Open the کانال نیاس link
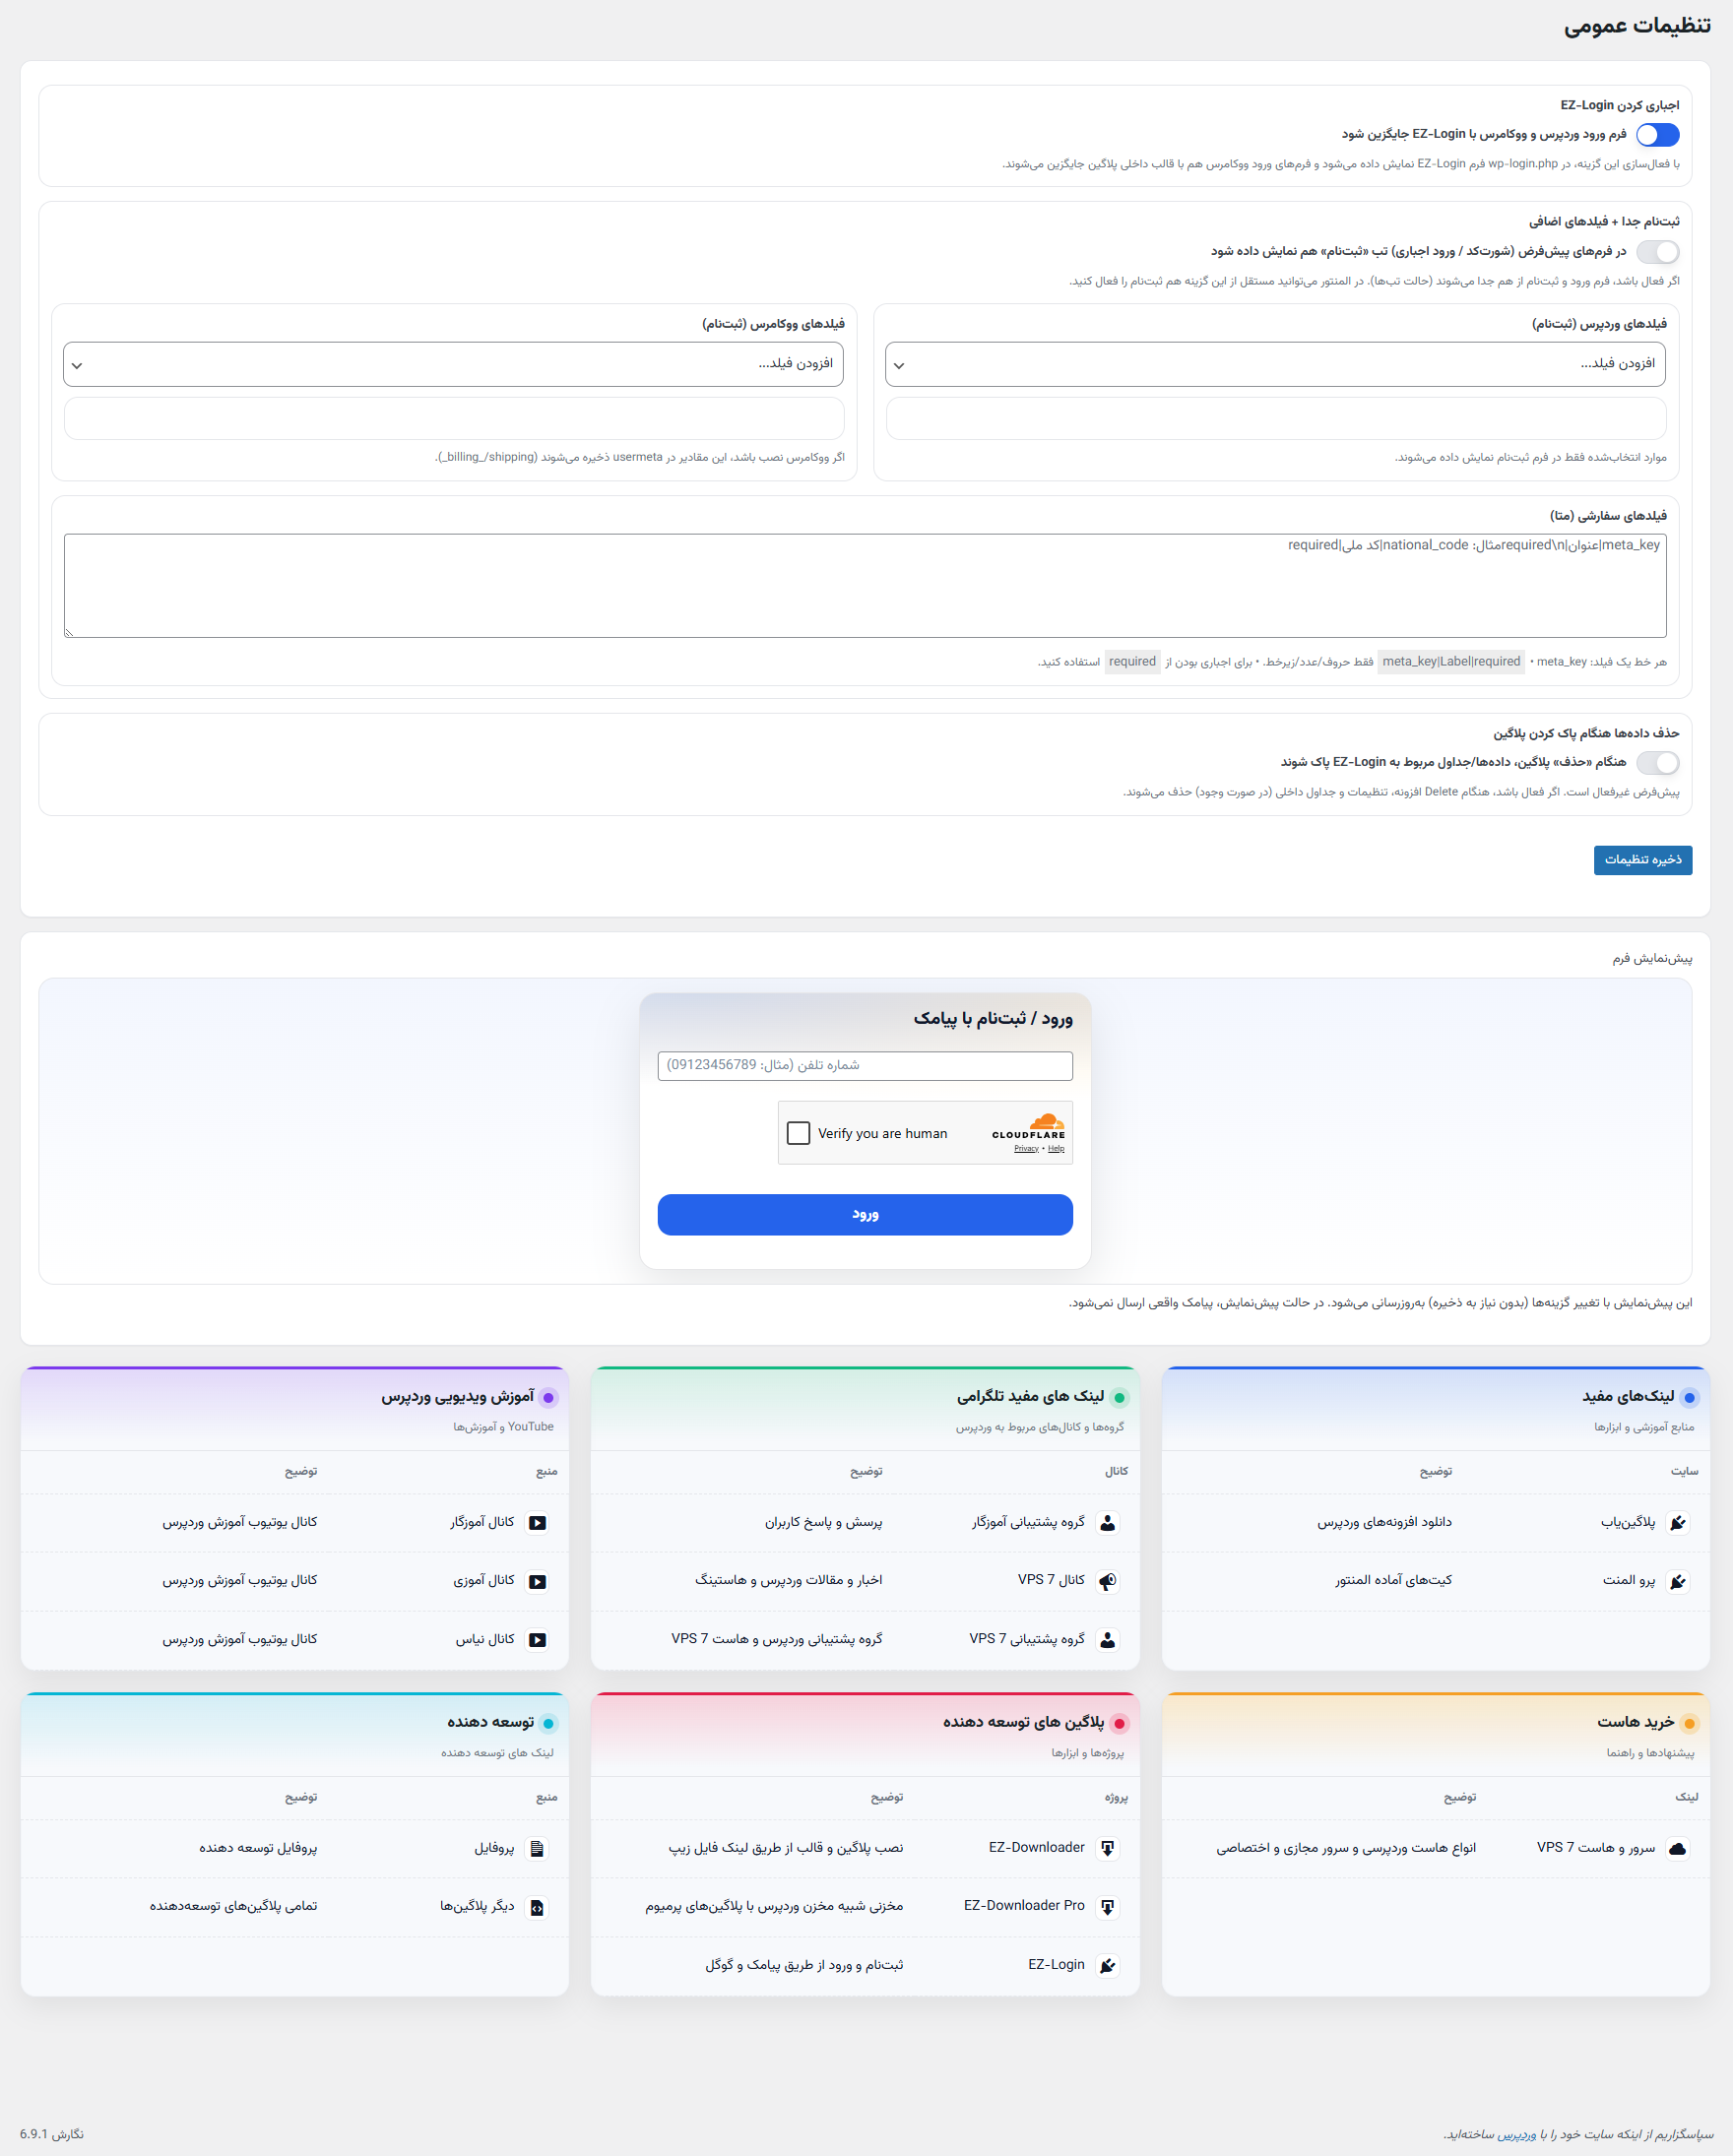Image resolution: width=1733 pixels, height=2156 pixels. (x=485, y=1640)
